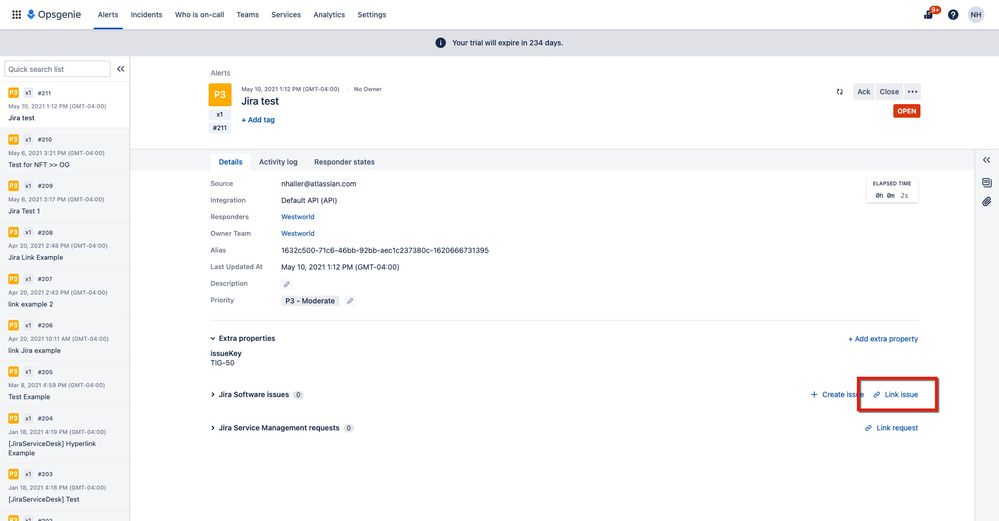The height and width of the screenshot is (521, 999).
Task: Edit the Description with pencil icon
Action: 287,284
